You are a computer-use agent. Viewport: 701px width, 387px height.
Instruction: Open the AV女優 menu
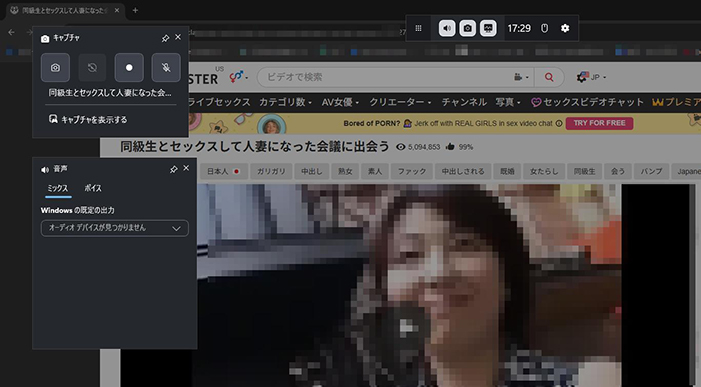[x=340, y=102]
